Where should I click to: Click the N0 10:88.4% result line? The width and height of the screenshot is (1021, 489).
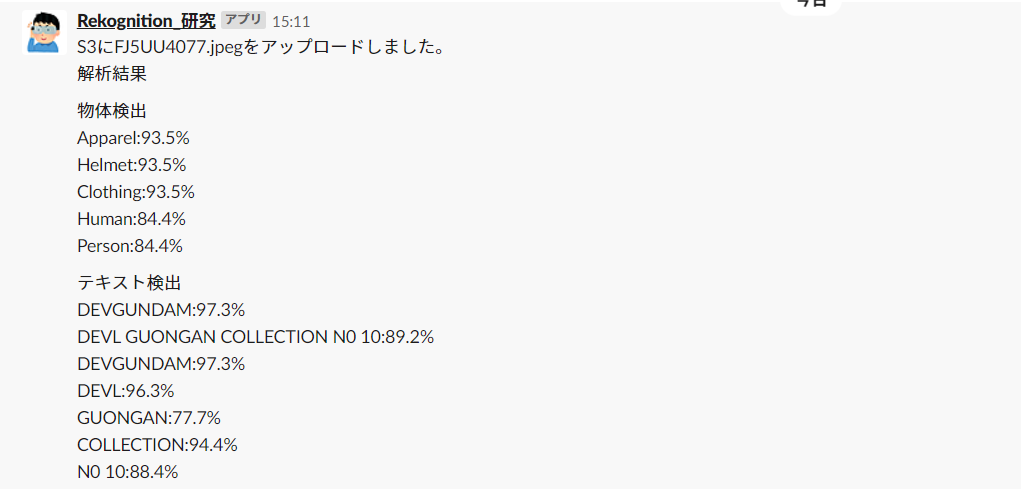point(127,472)
